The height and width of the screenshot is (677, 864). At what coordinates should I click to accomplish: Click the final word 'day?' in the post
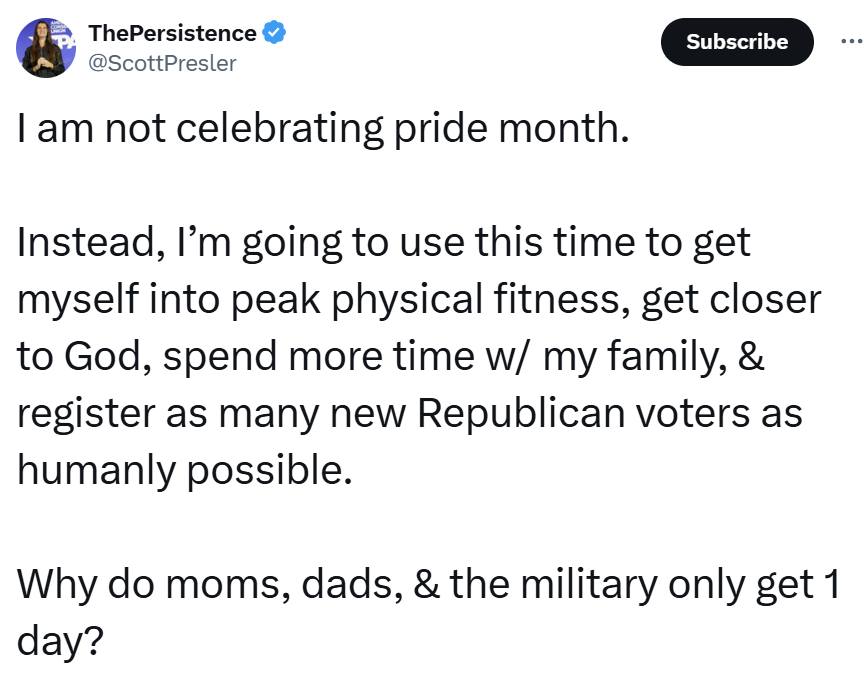(60, 642)
